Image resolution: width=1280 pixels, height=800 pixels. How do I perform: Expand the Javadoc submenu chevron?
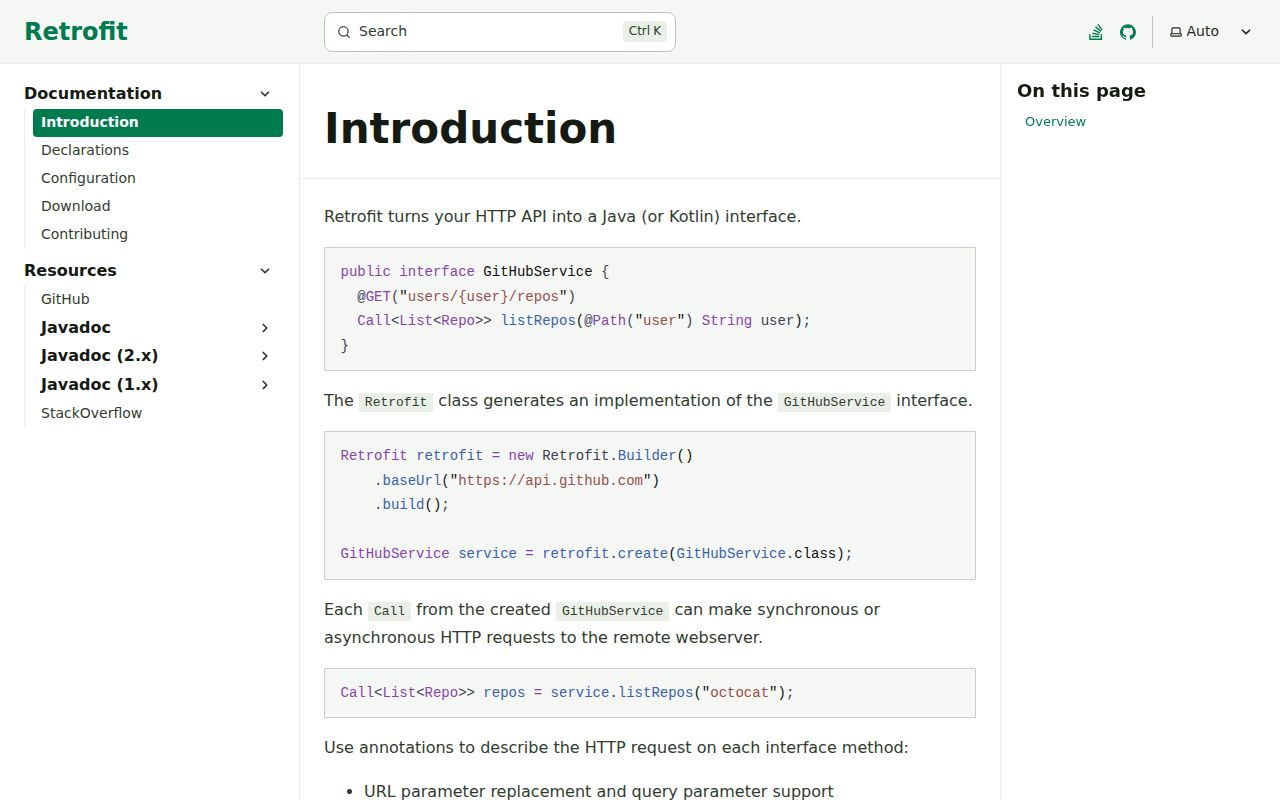point(265,328)
